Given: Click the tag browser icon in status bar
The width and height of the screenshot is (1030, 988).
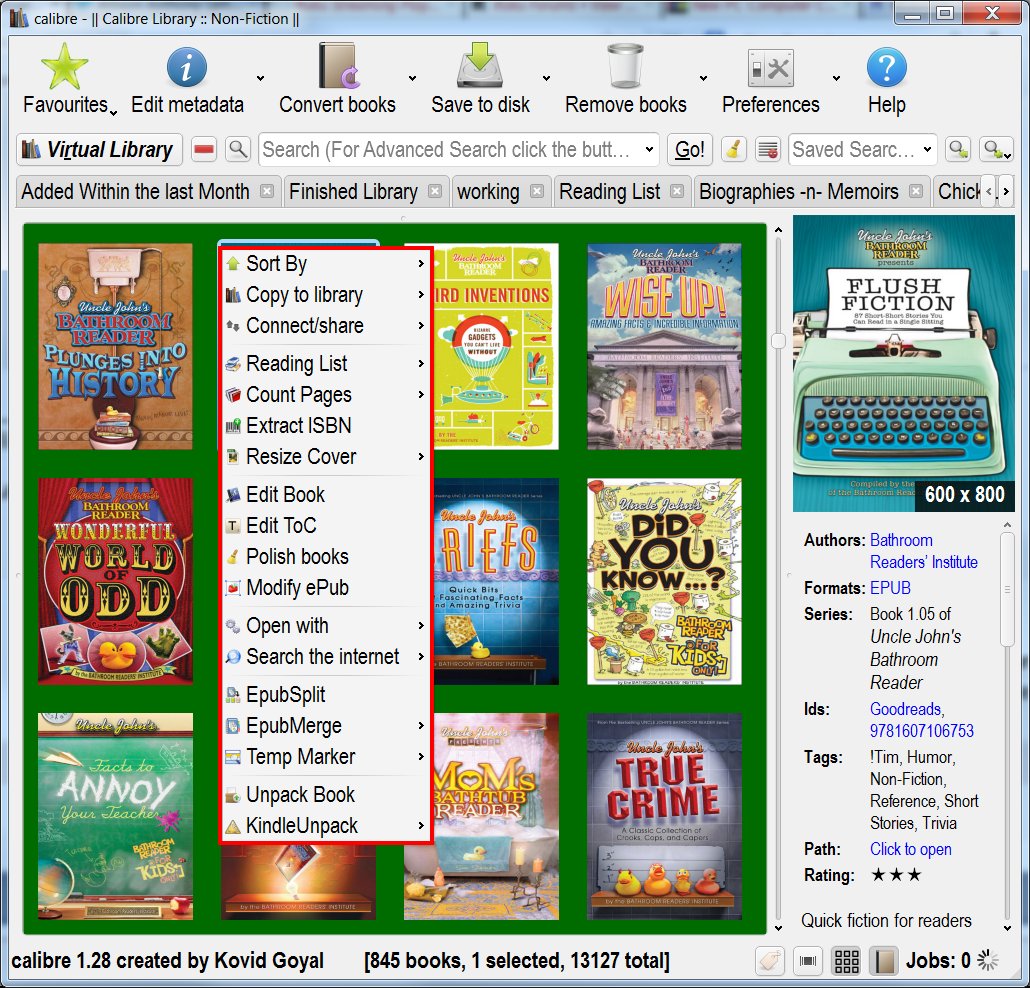Looking at the screenshot, I should click(770, 961).
